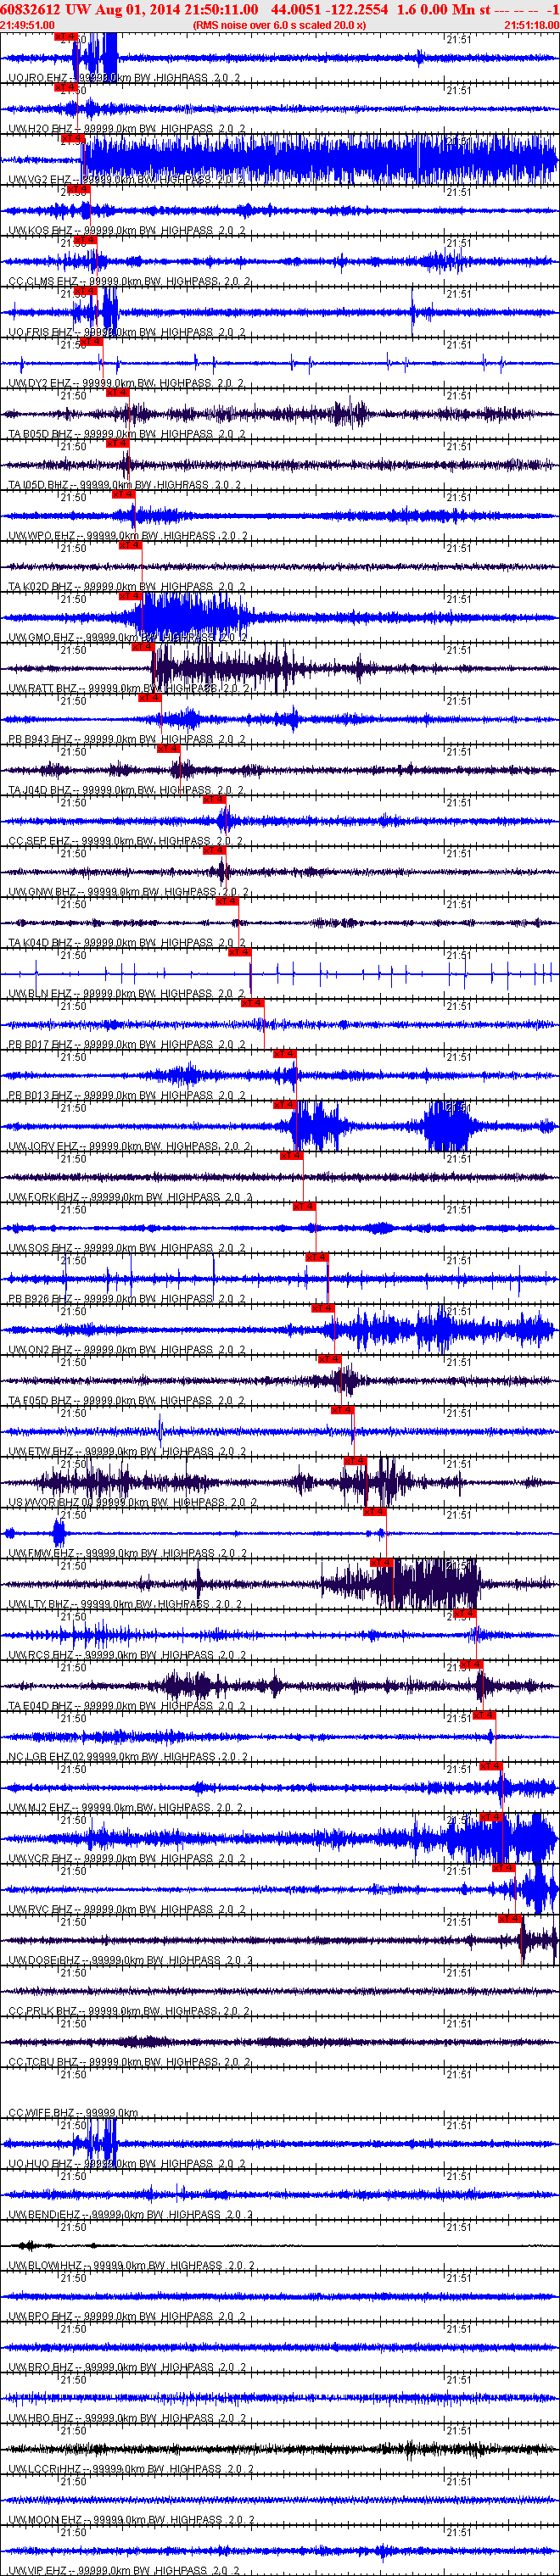
Task: Click the end time "21:51:18.00"
Action: pyautogui.click(x=531, y=25)
